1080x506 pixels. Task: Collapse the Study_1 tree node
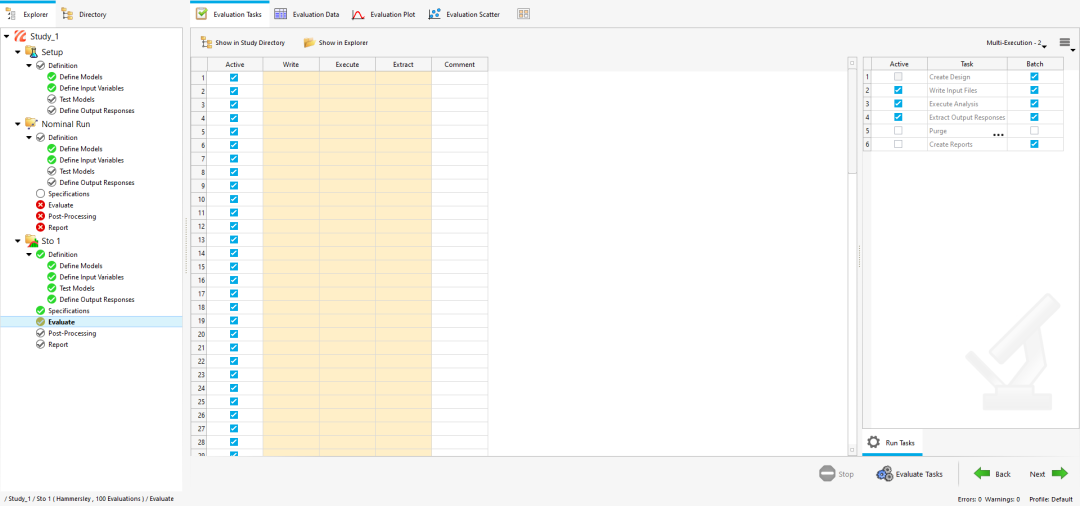click(x=7, y=36)
